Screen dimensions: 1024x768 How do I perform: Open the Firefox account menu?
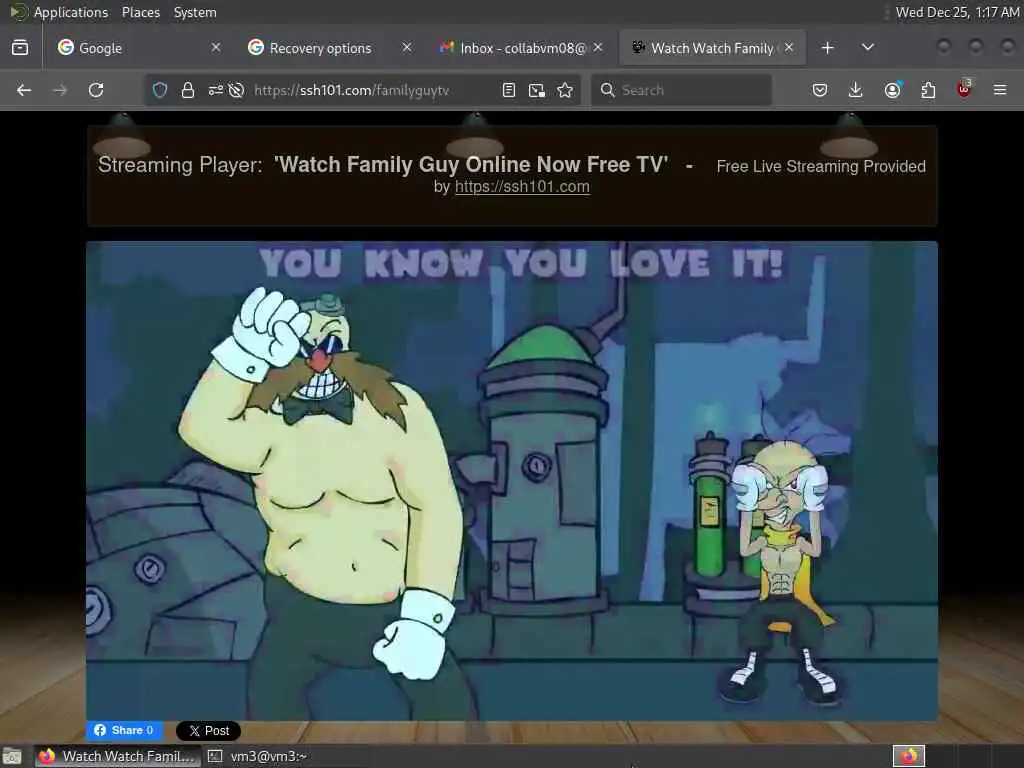point(893,90)
